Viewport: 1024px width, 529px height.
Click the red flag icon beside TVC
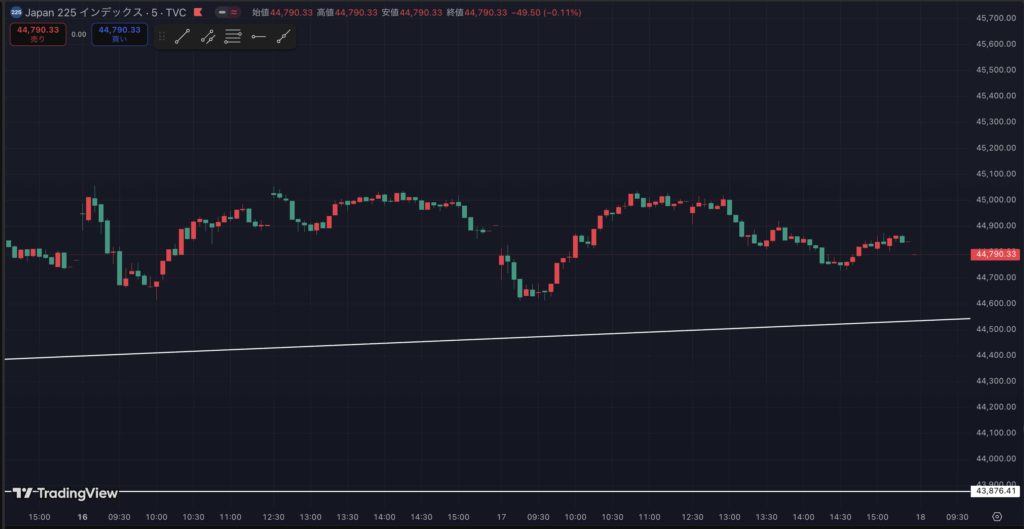197,12
